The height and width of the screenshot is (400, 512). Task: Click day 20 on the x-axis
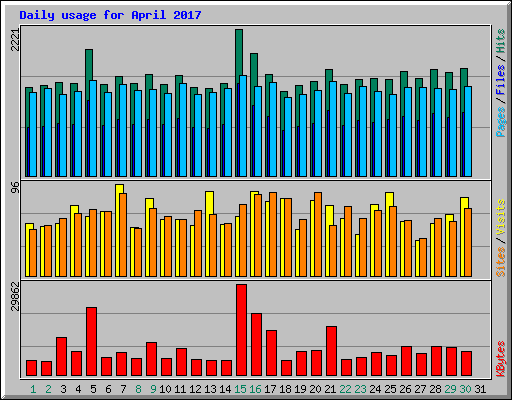315,389
